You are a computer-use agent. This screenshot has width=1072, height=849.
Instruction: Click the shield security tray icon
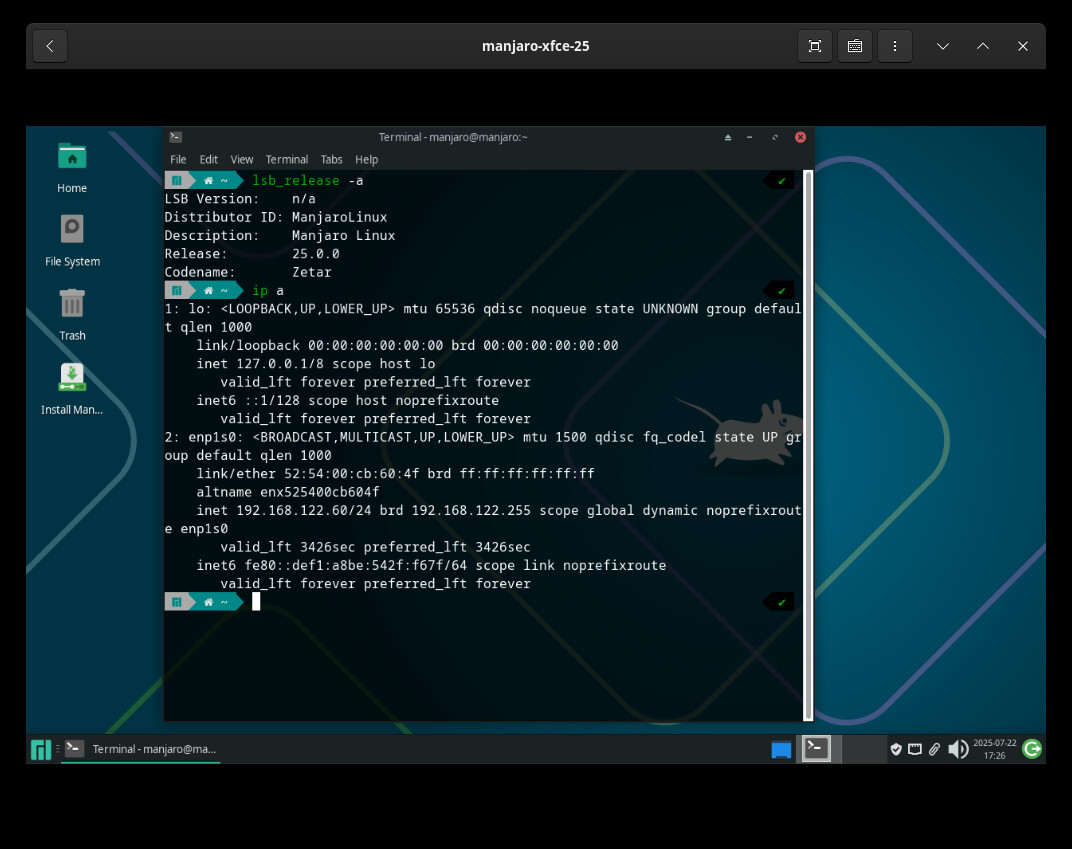tap(896, 748)
